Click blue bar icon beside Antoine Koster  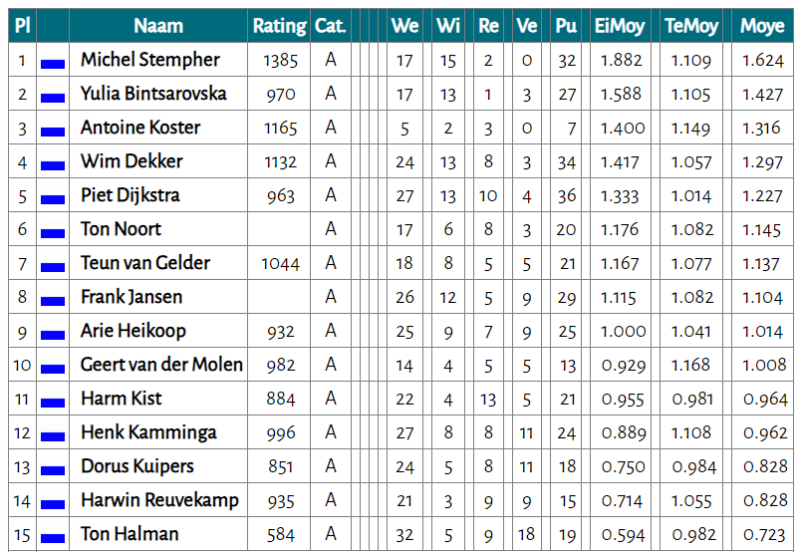pos(53,132)
